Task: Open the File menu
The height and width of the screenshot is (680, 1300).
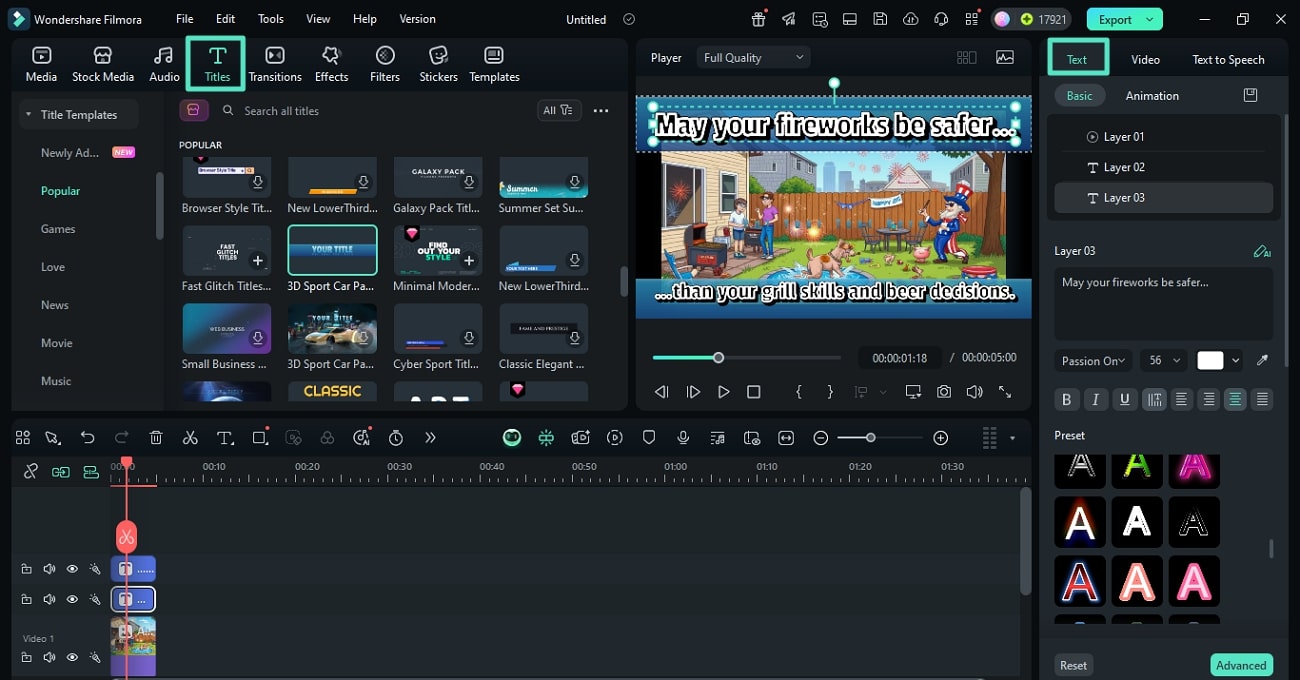Action: click(x=185, y=19)
